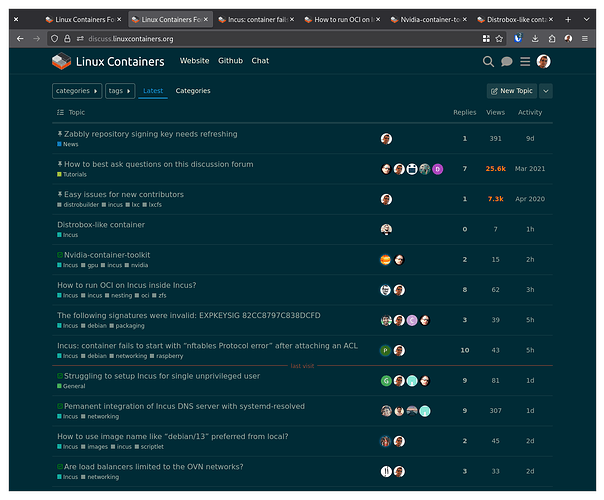Open the Github link in header
604x500 pixels.
tap(231, 61)
